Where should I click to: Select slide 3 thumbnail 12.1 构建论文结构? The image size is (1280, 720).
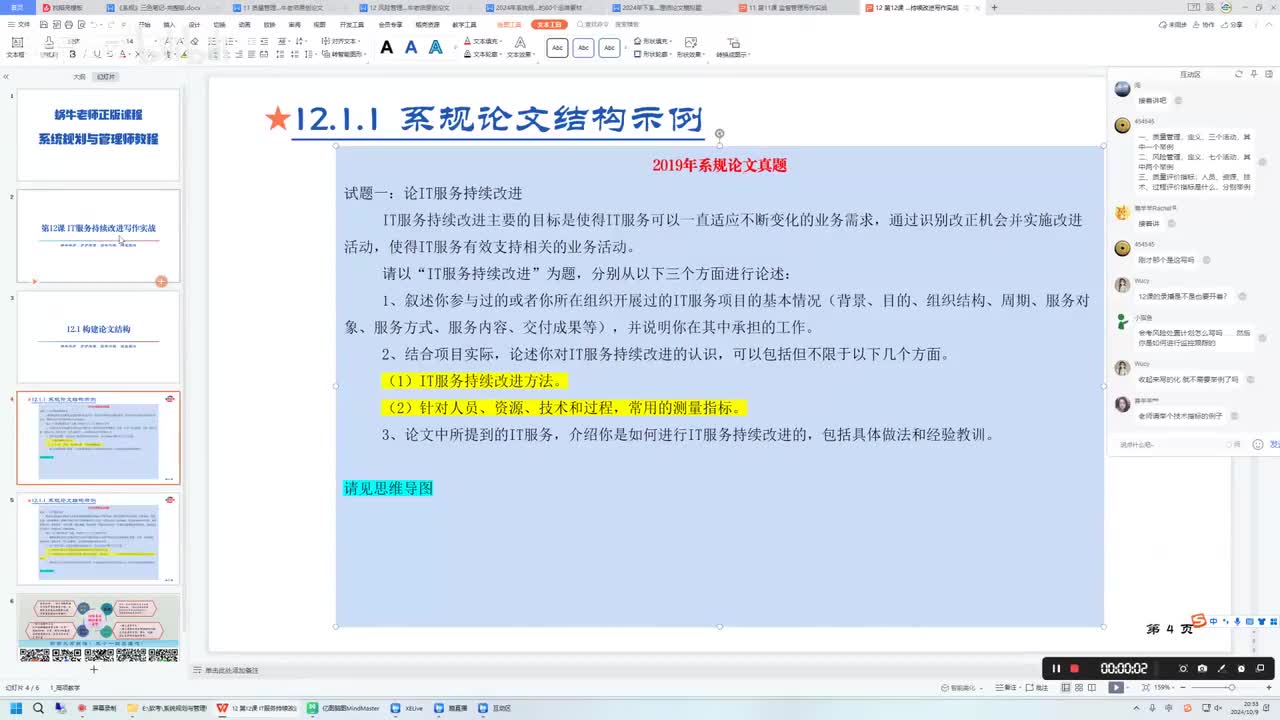click(x=98, y=337)
